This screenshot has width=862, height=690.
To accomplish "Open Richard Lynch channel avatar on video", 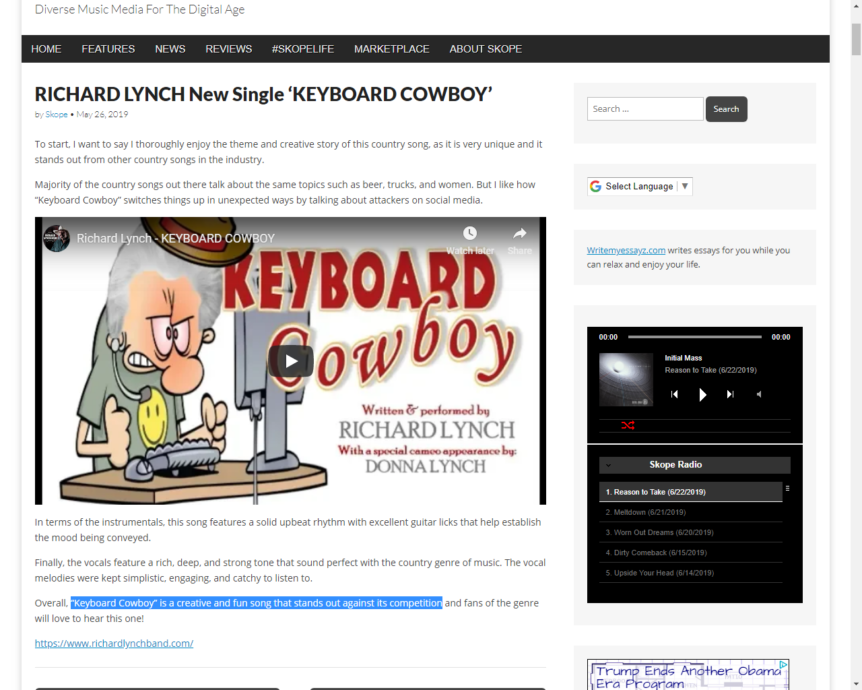I will [x=57, y=238].
